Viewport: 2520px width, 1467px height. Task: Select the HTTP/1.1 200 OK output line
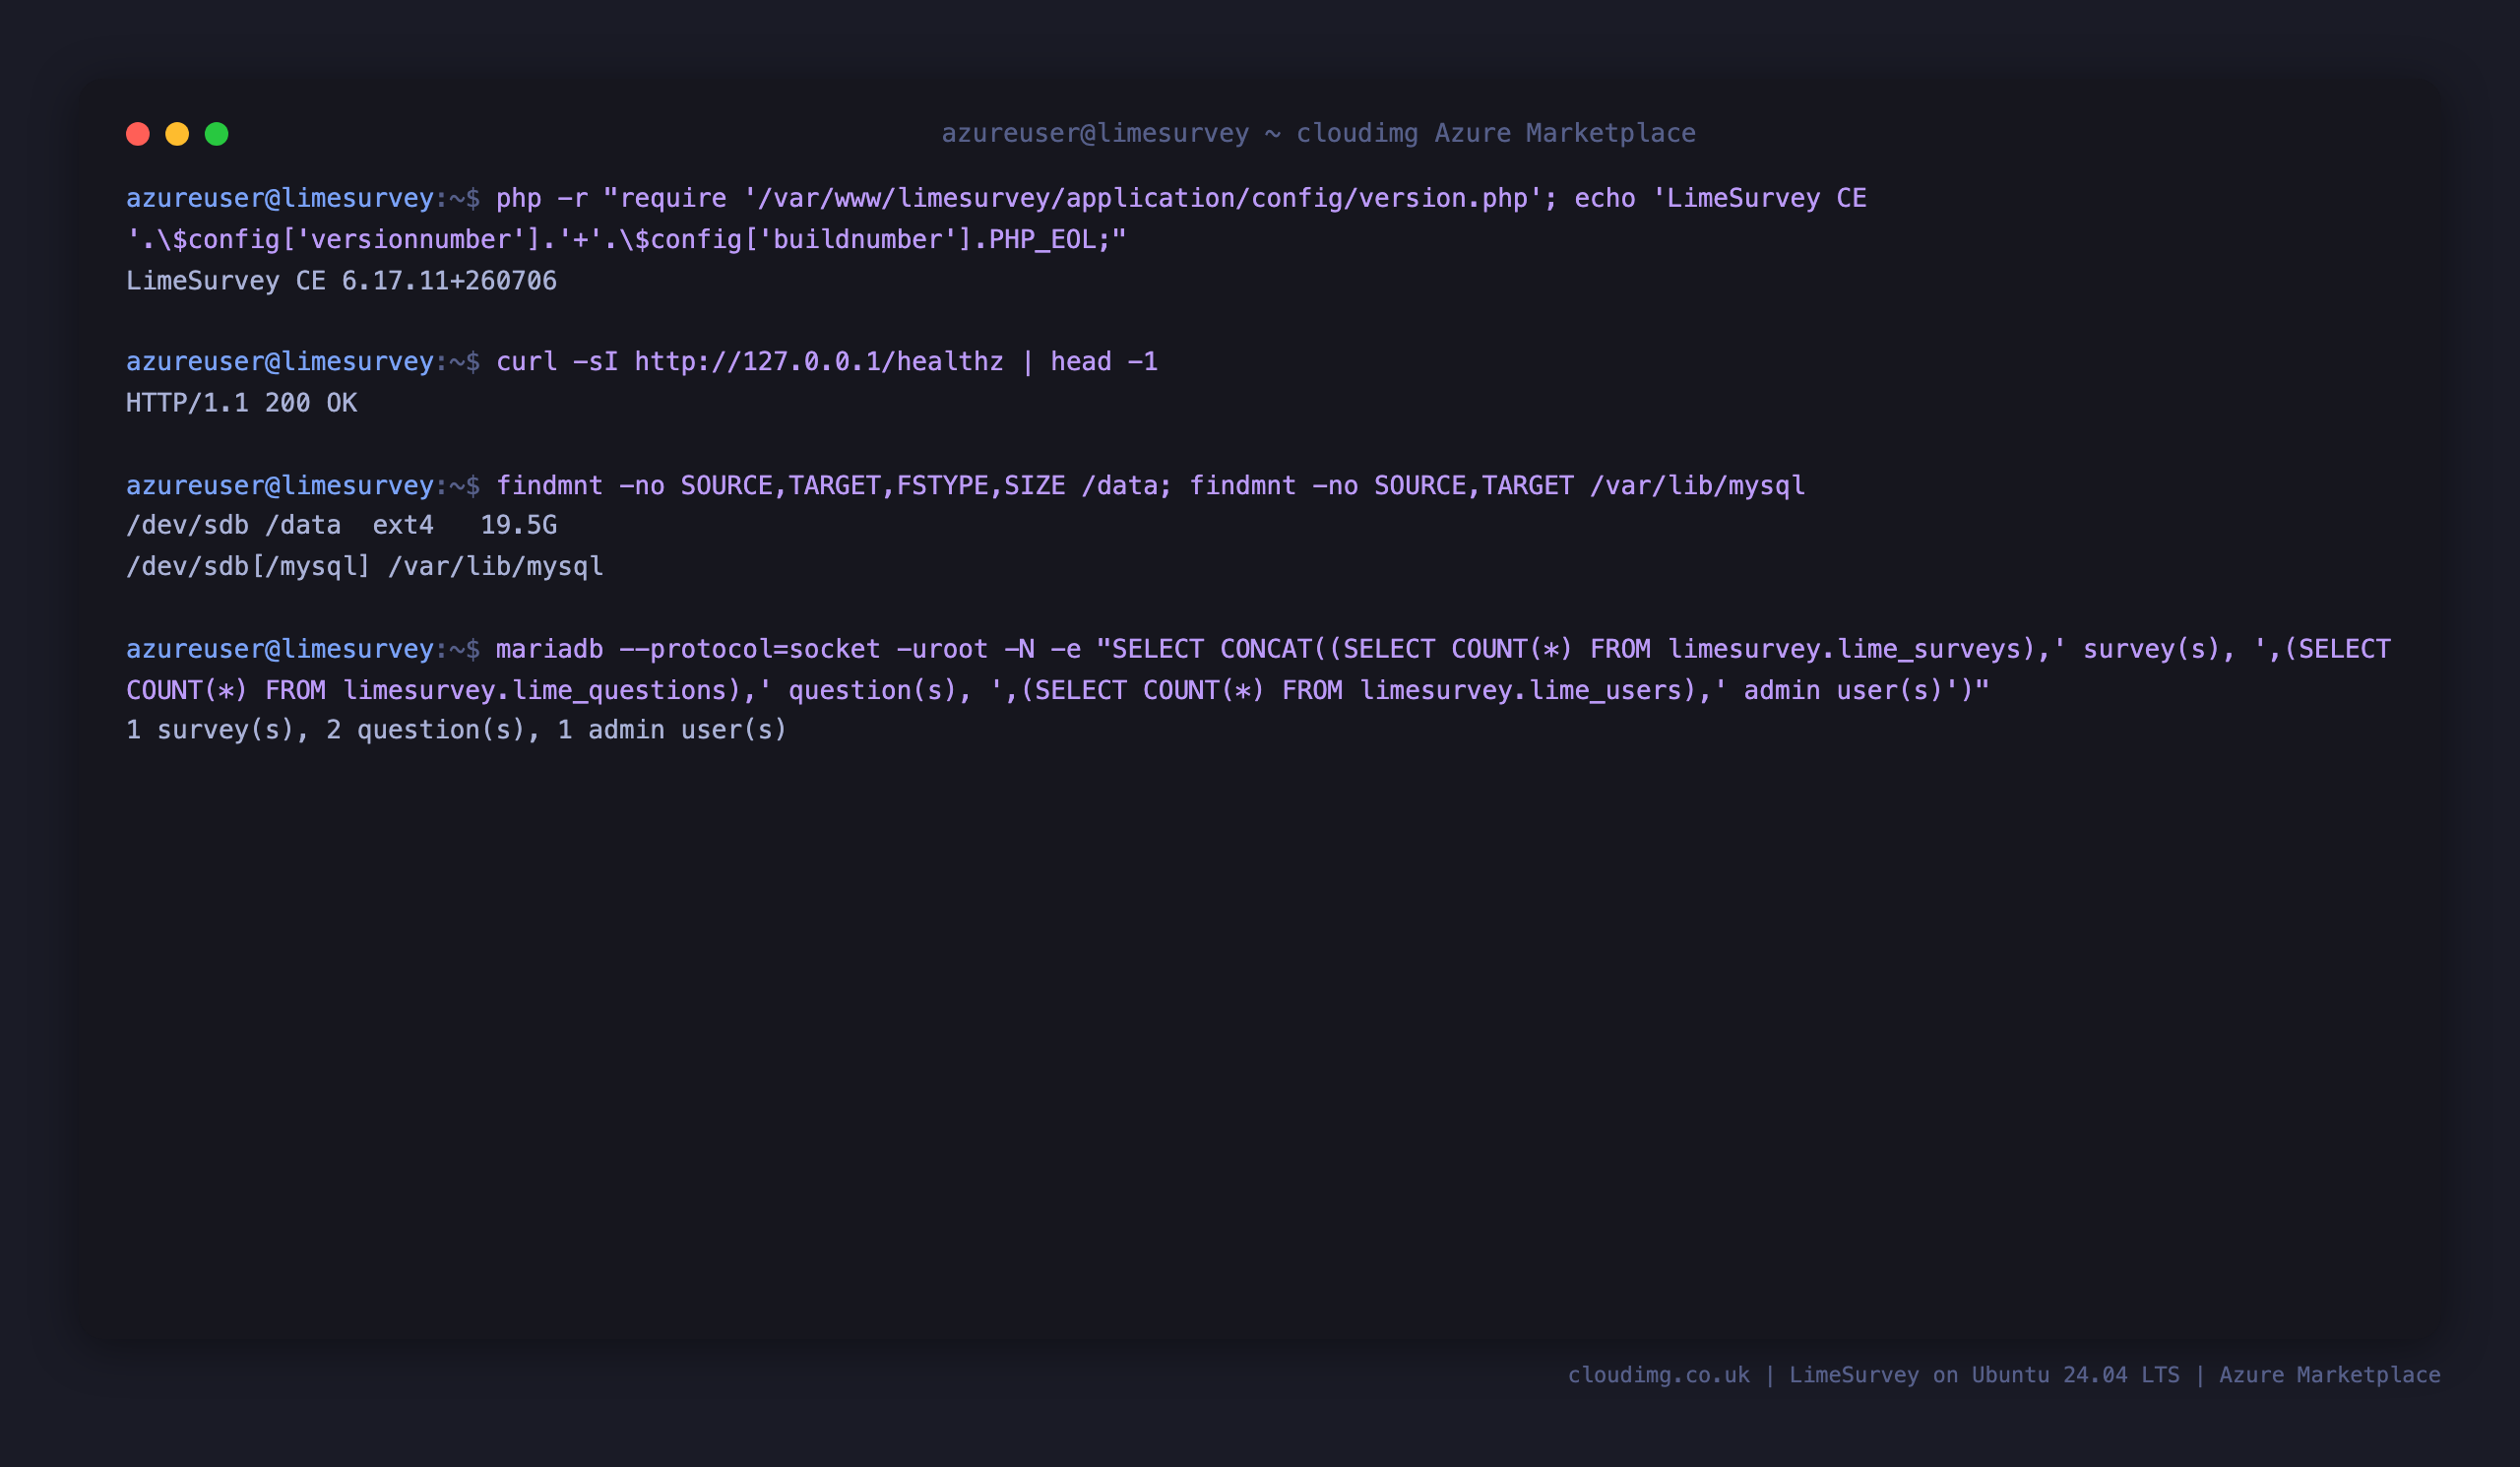pyautogui.click(x=241, y=403)
